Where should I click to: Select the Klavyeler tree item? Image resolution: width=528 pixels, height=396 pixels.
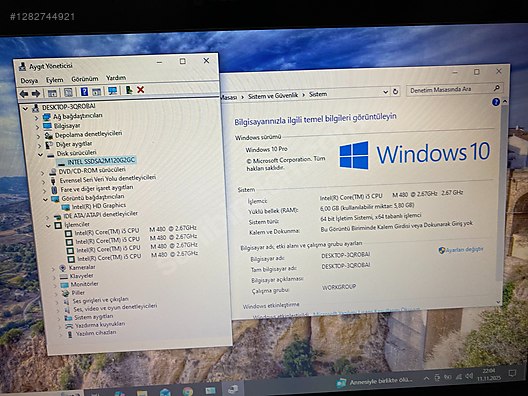click(81, 276)
